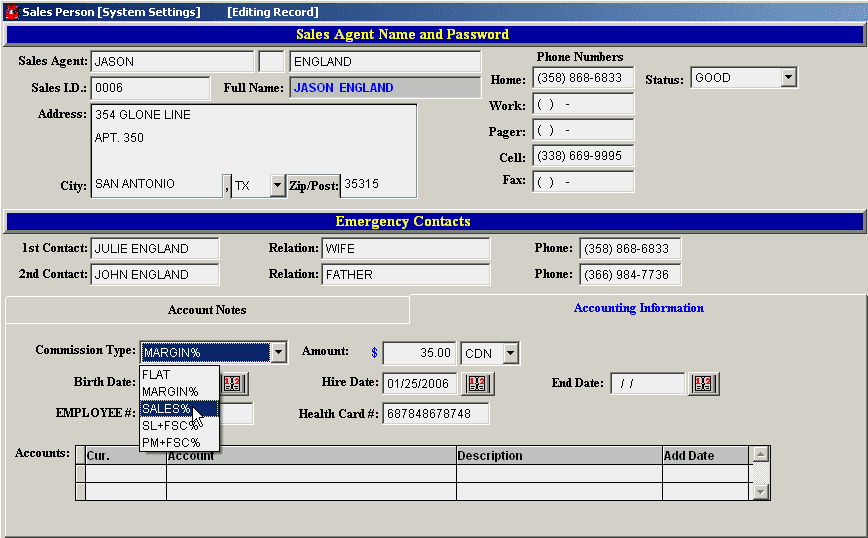
Task: Select SALES% from commission type list
Action: 167,408
